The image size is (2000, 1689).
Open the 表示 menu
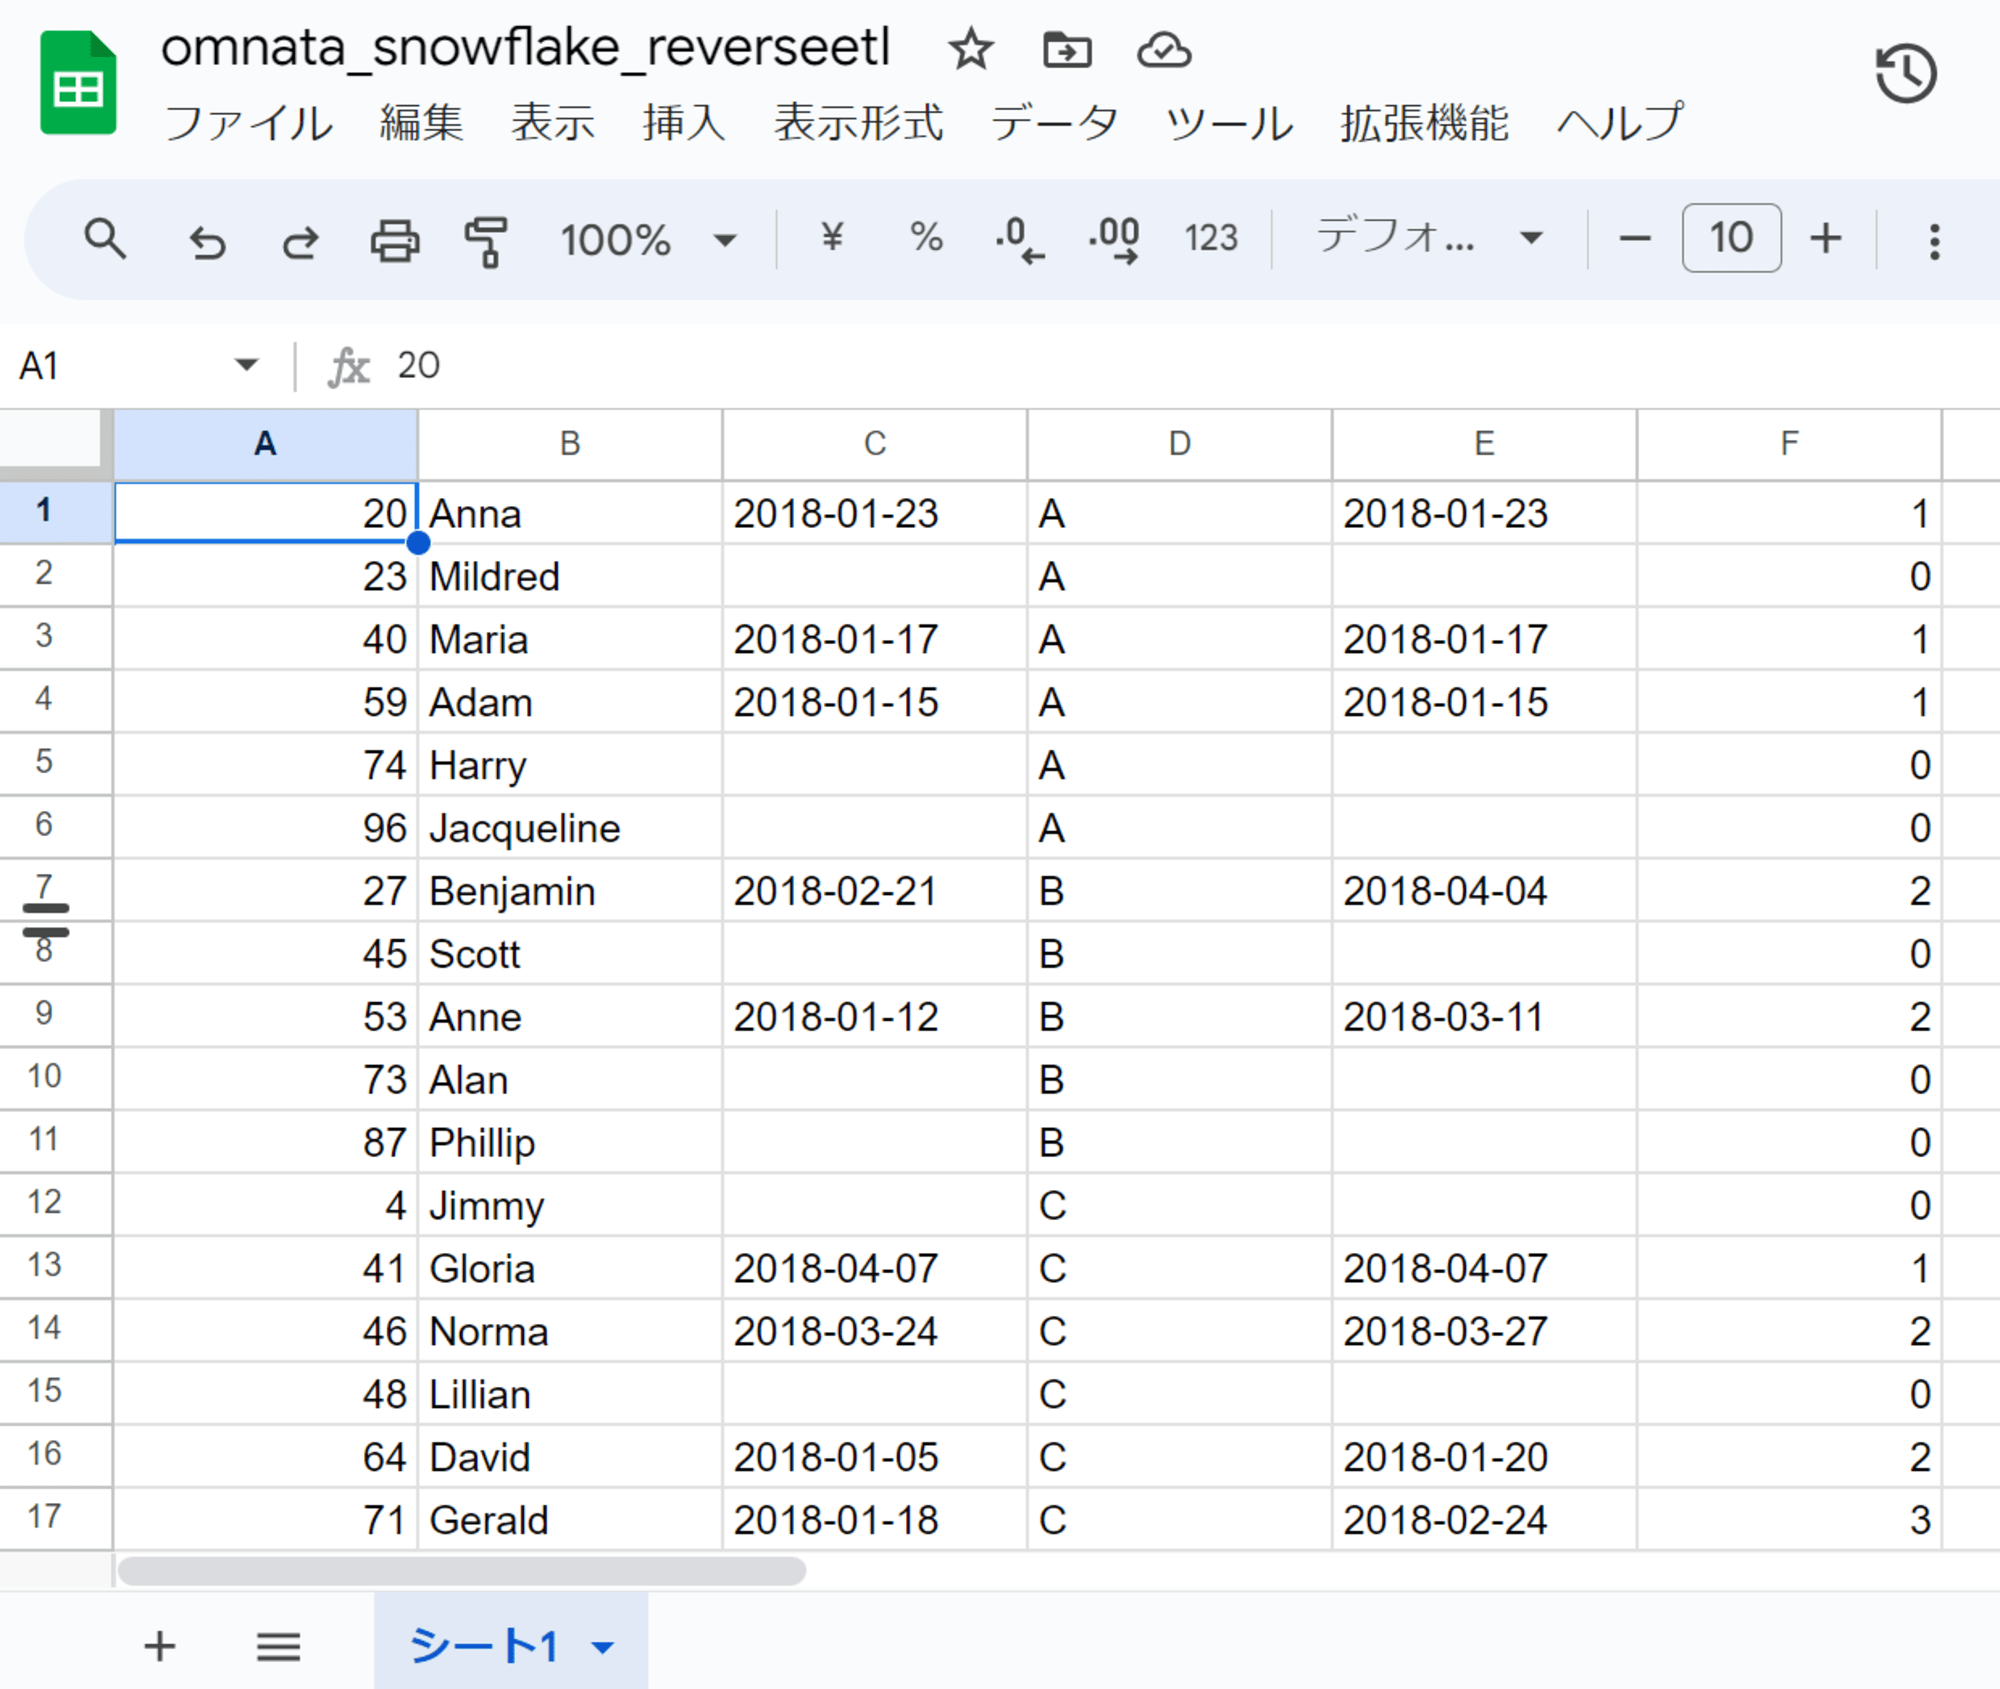553,123
